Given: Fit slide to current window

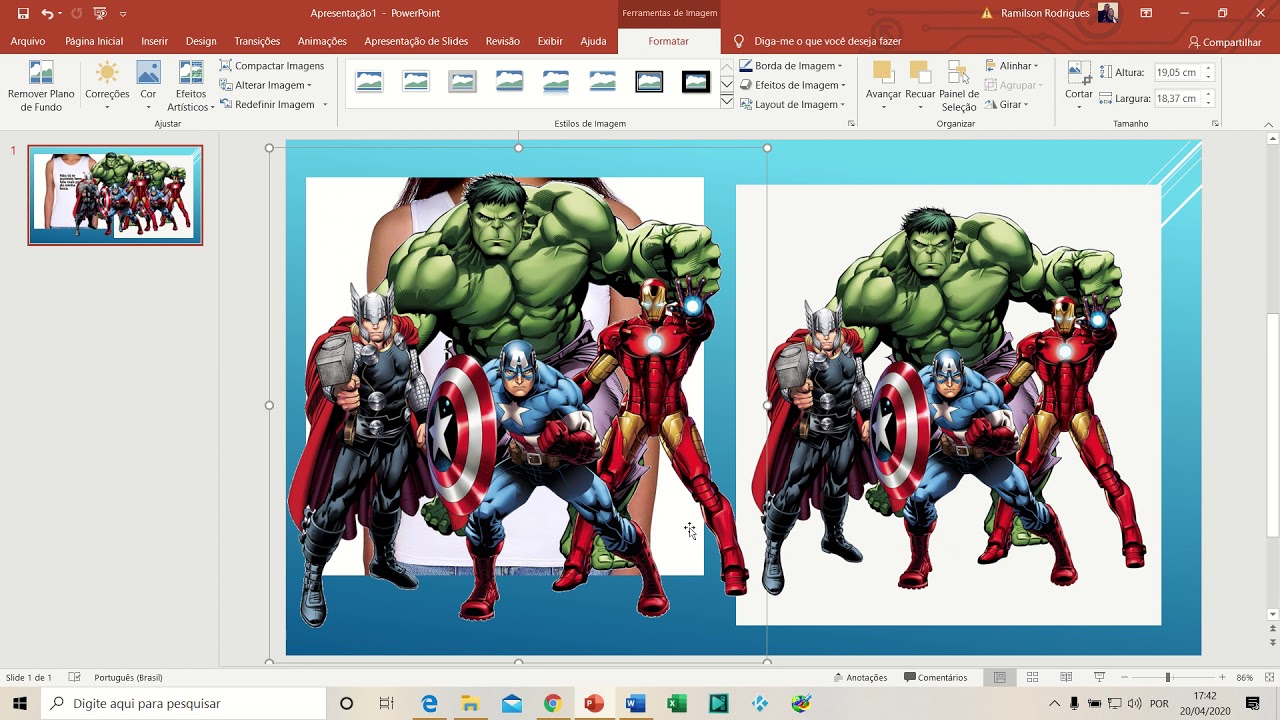Looking at the screenshot, I should coord(1270,677).
